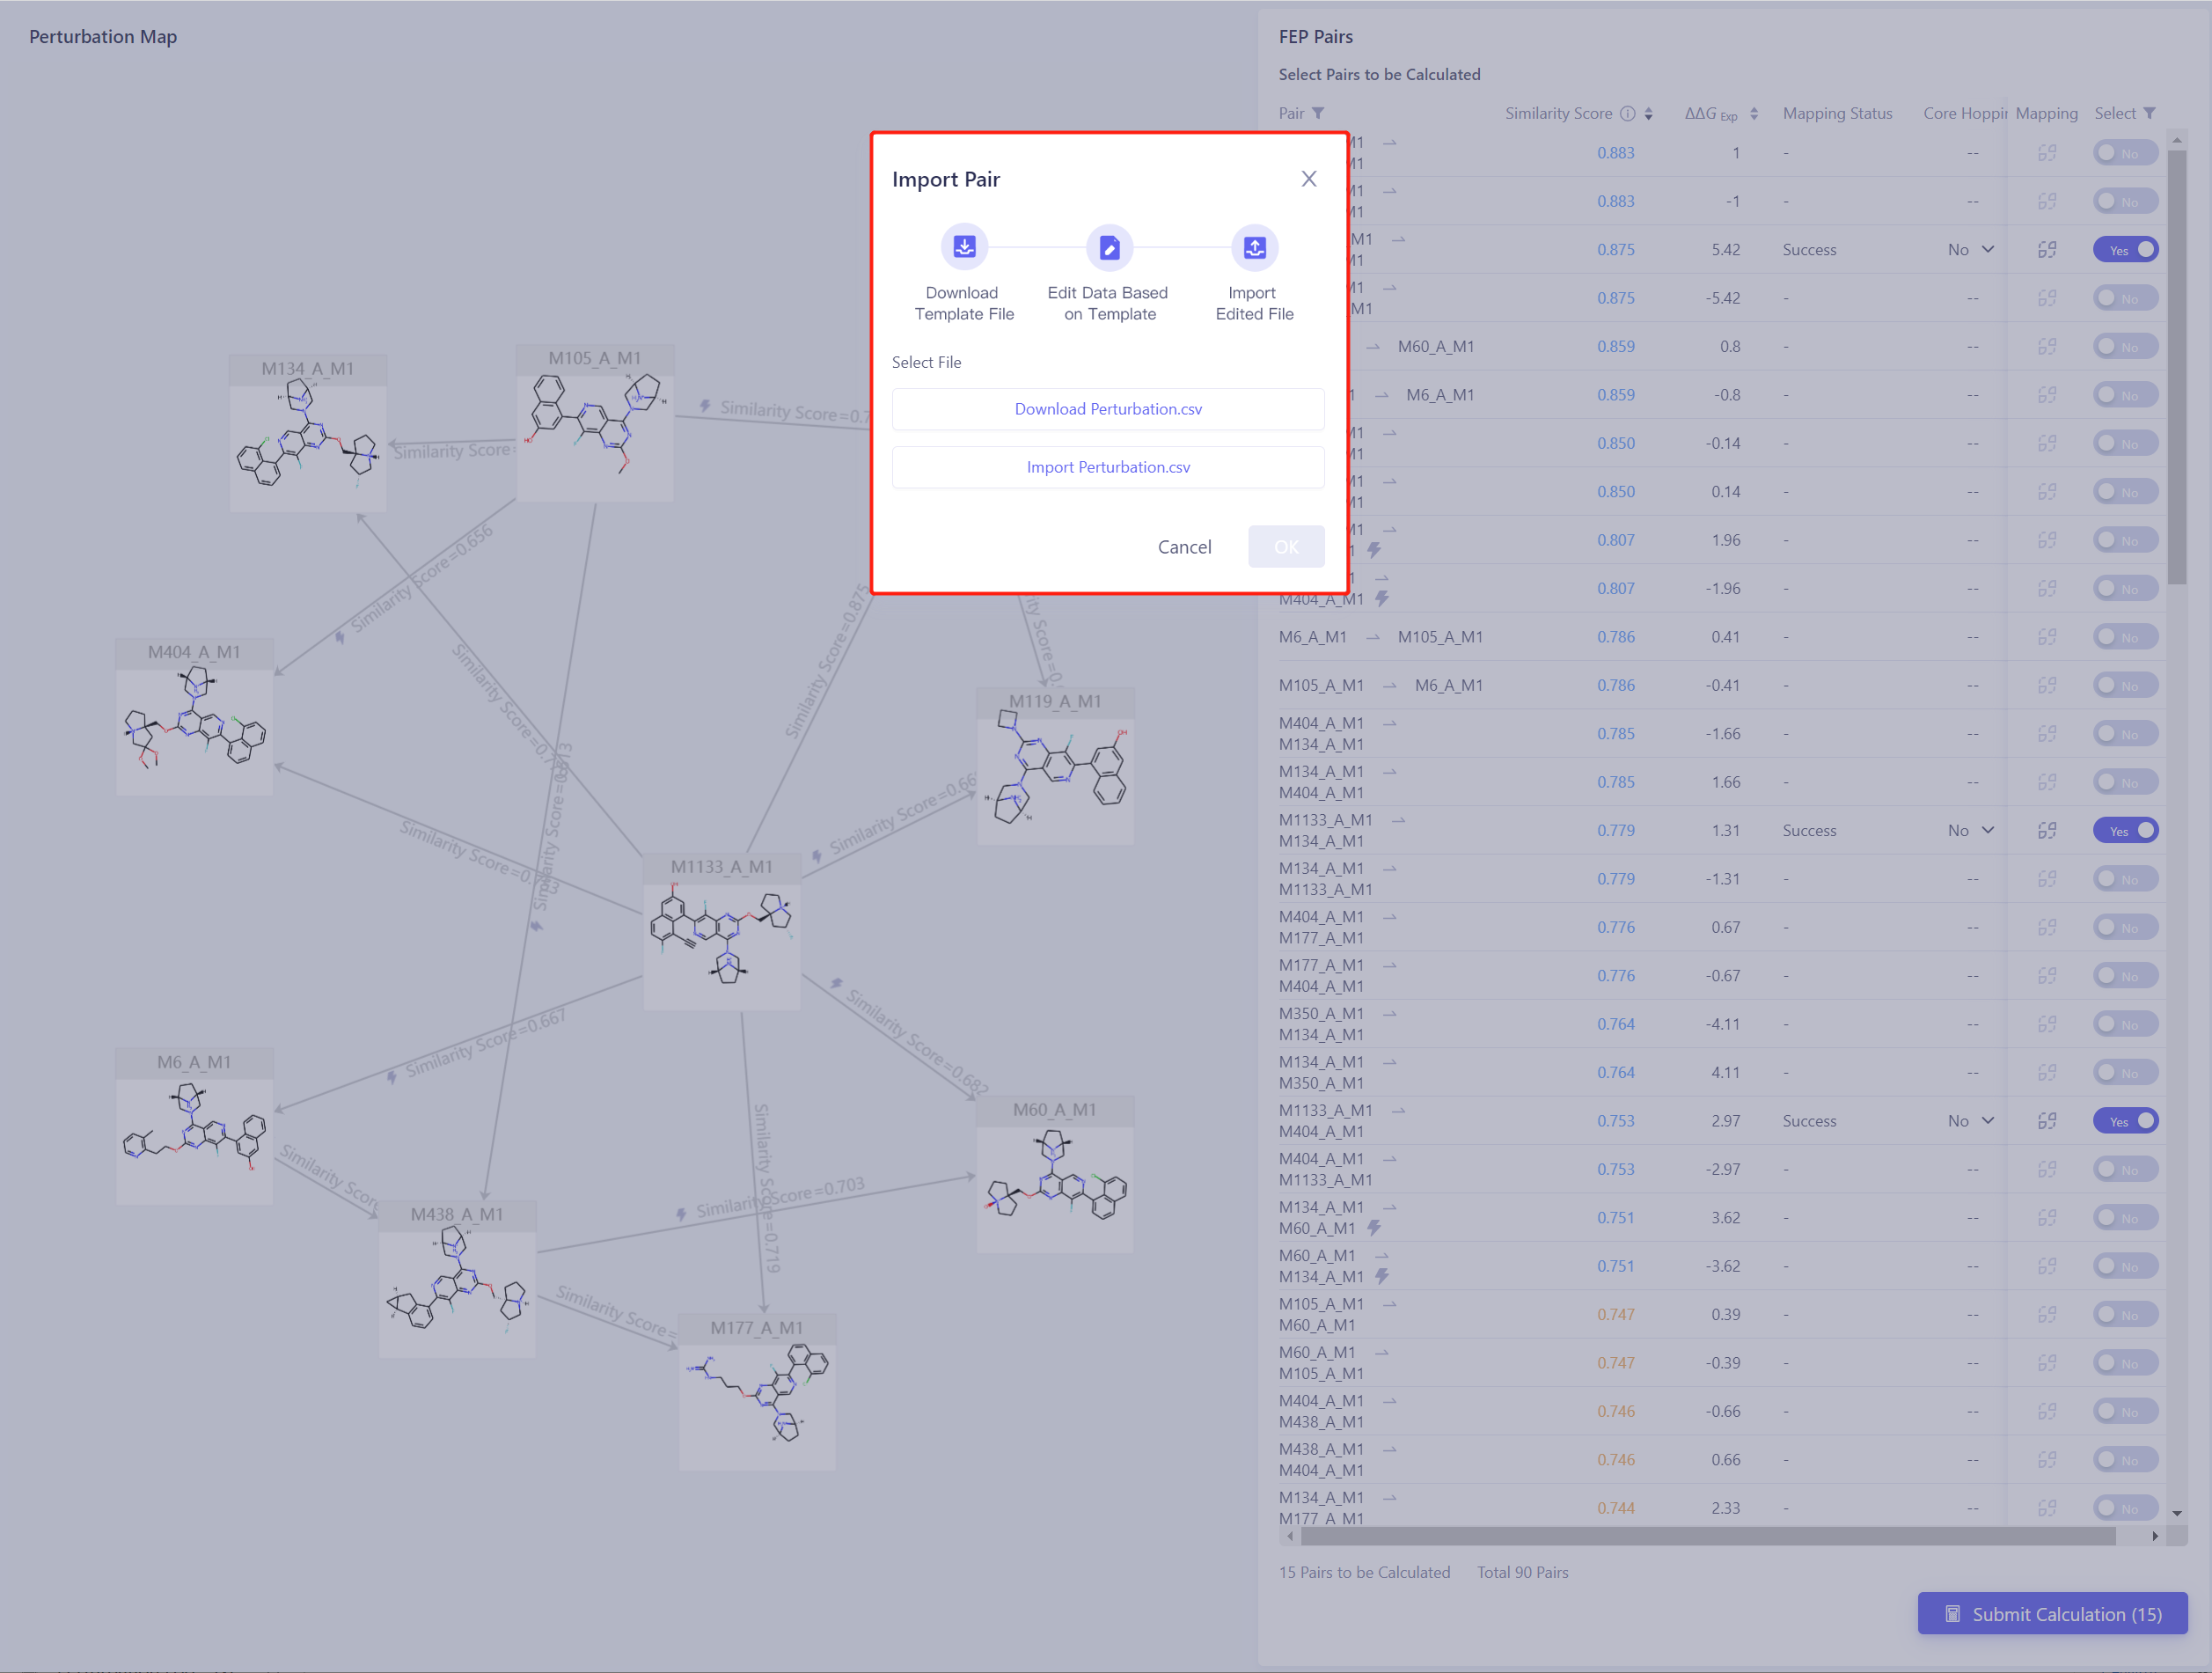Select the M105_A_M1 molecule node in map
2212x1673 pixels.
595,423
